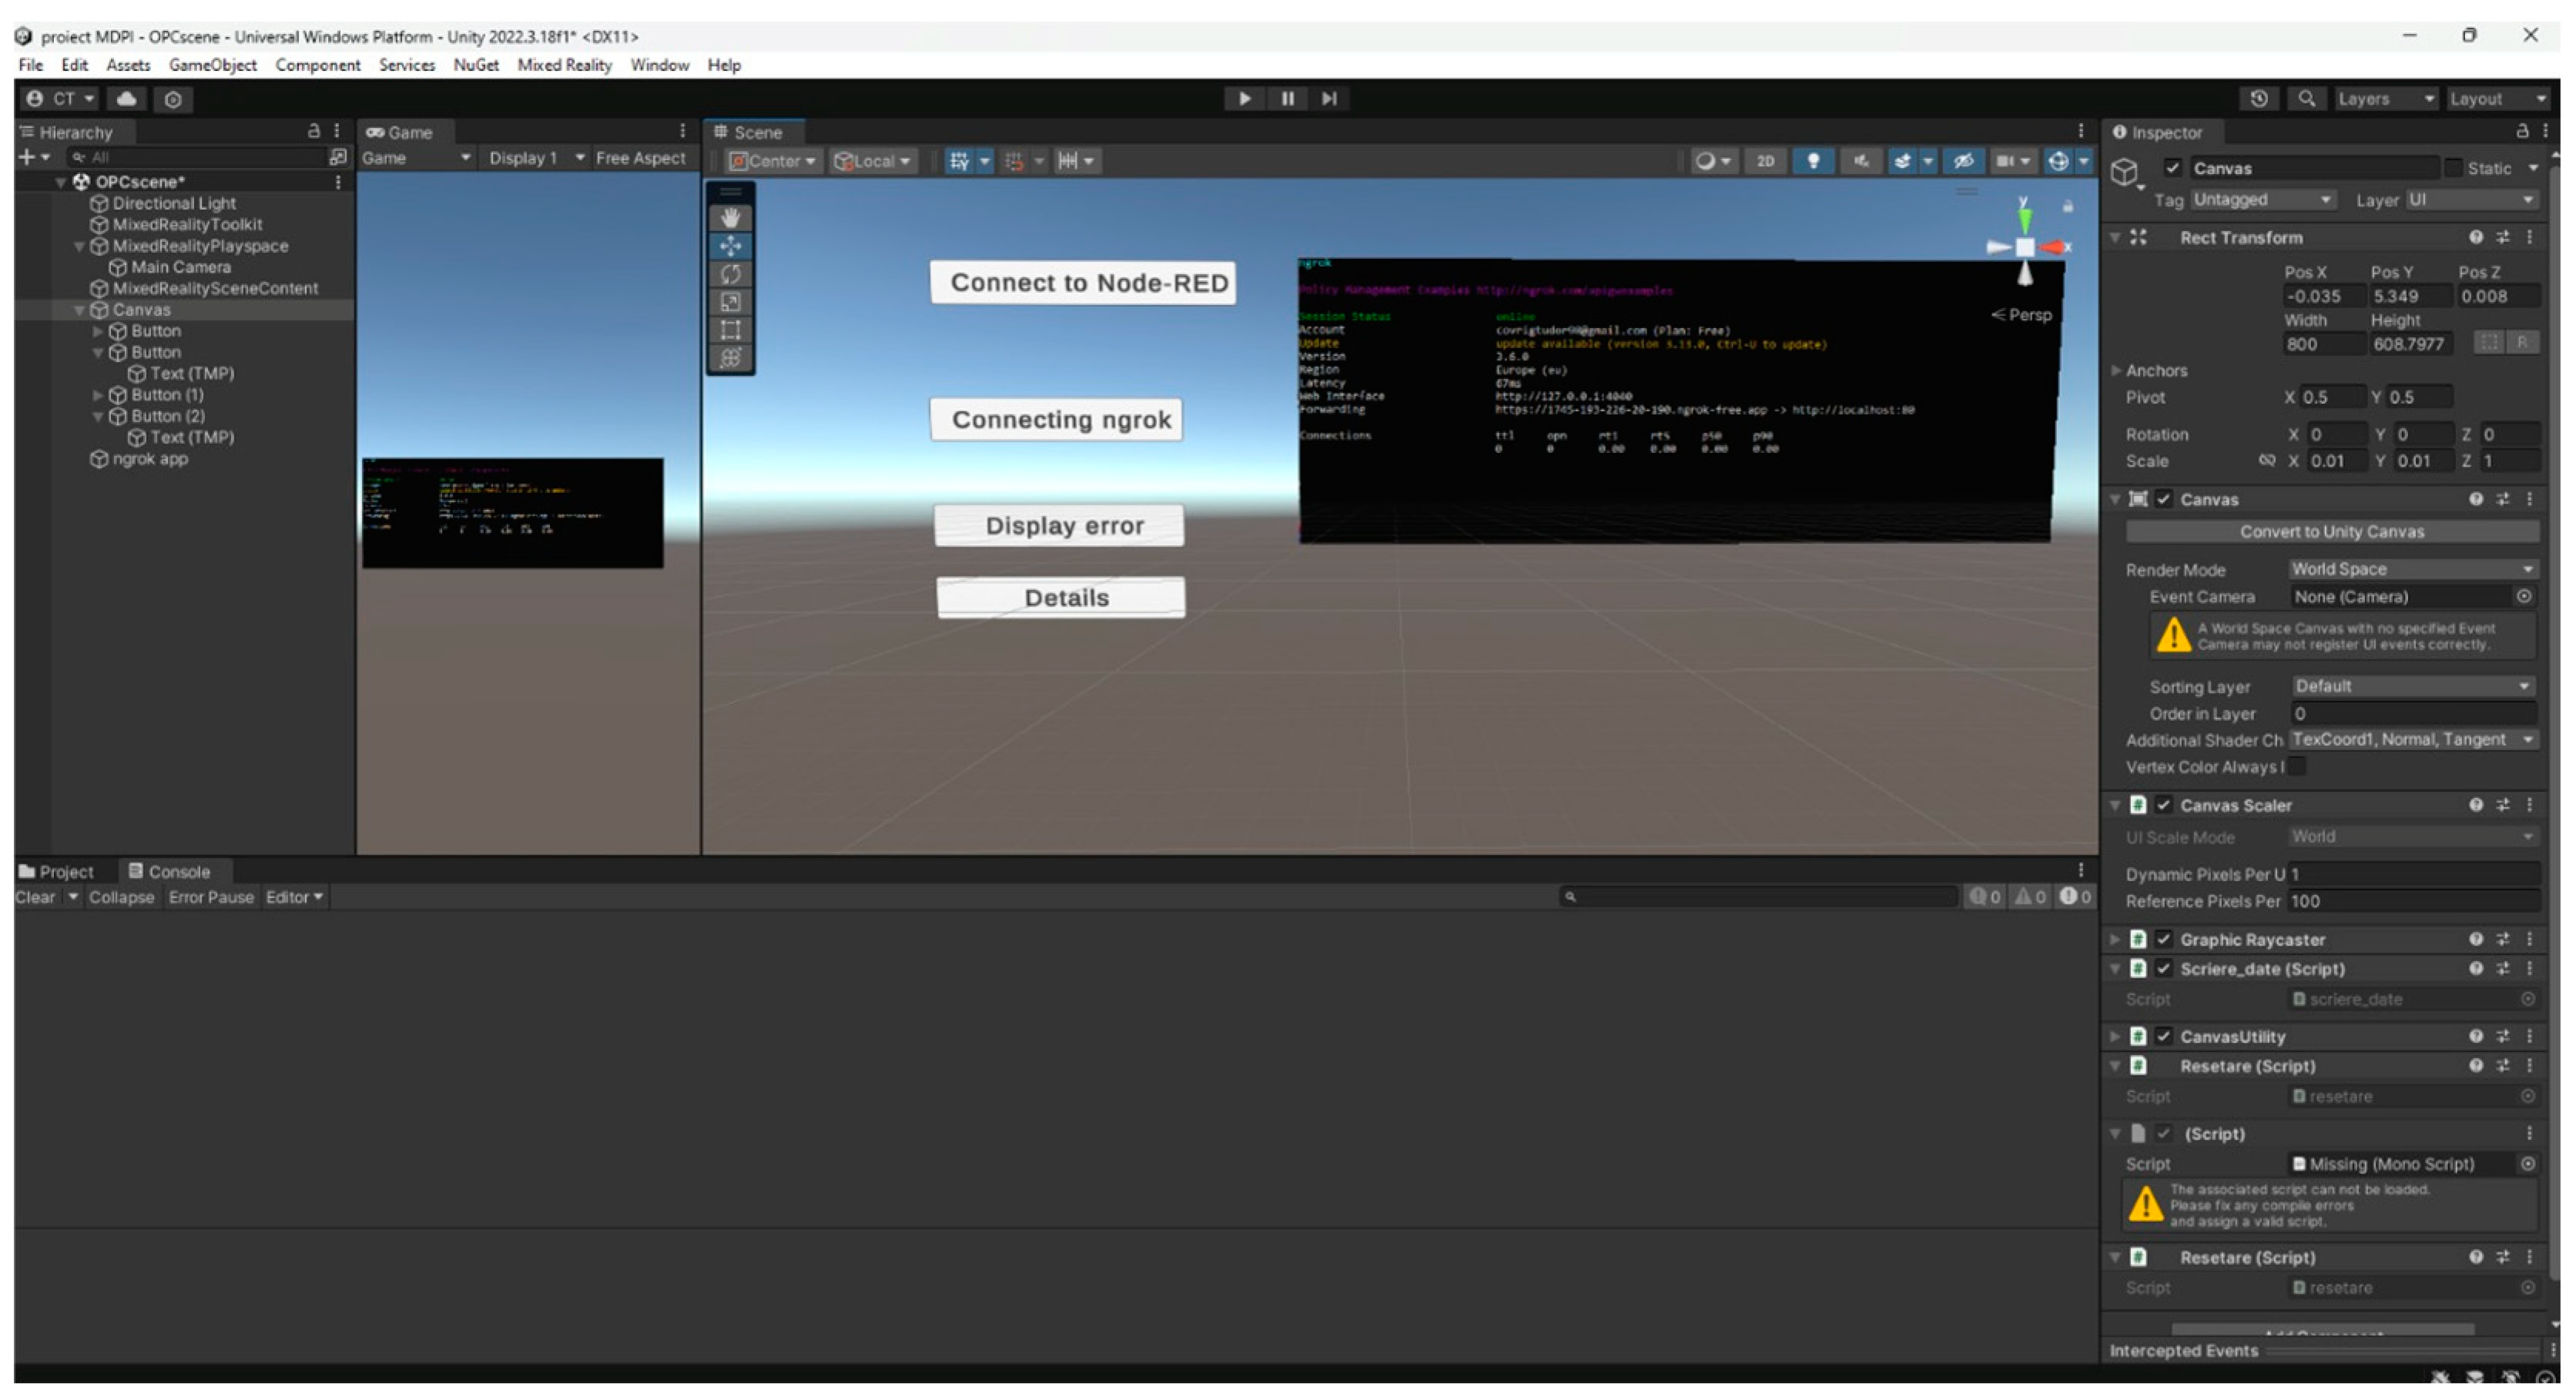Disable the Canvas Scaler component checkbox

[2163, 805]
